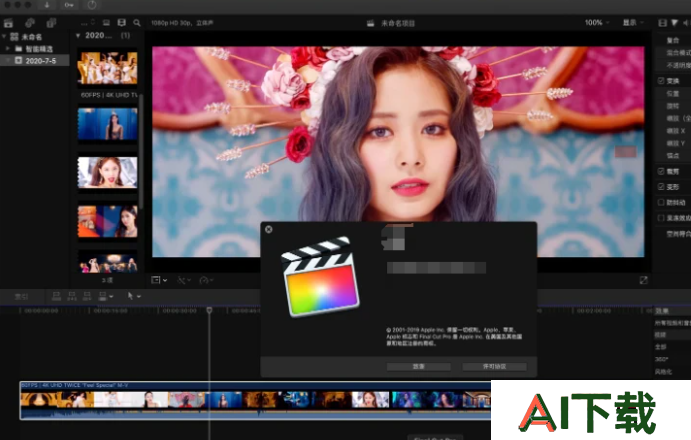Screen dimensions: 691x440
Task: Click the 位置 parameter row
Action: click(x=673, y=93)
